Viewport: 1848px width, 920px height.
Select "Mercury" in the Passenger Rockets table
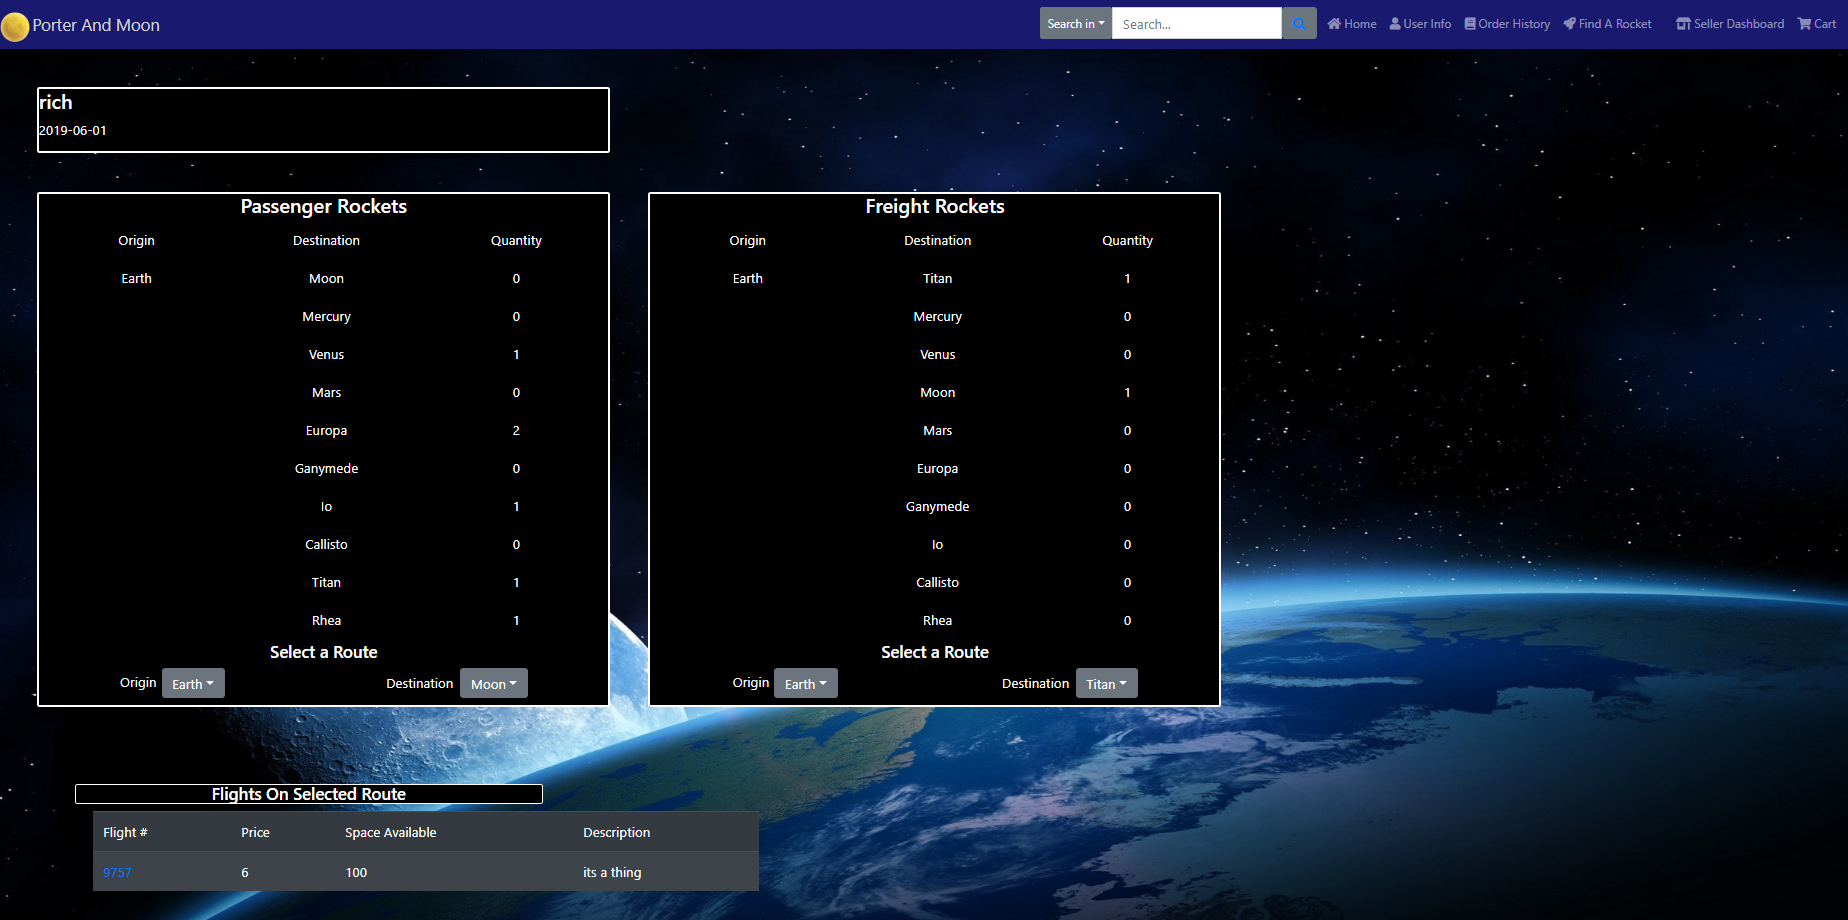coord(327,317)
